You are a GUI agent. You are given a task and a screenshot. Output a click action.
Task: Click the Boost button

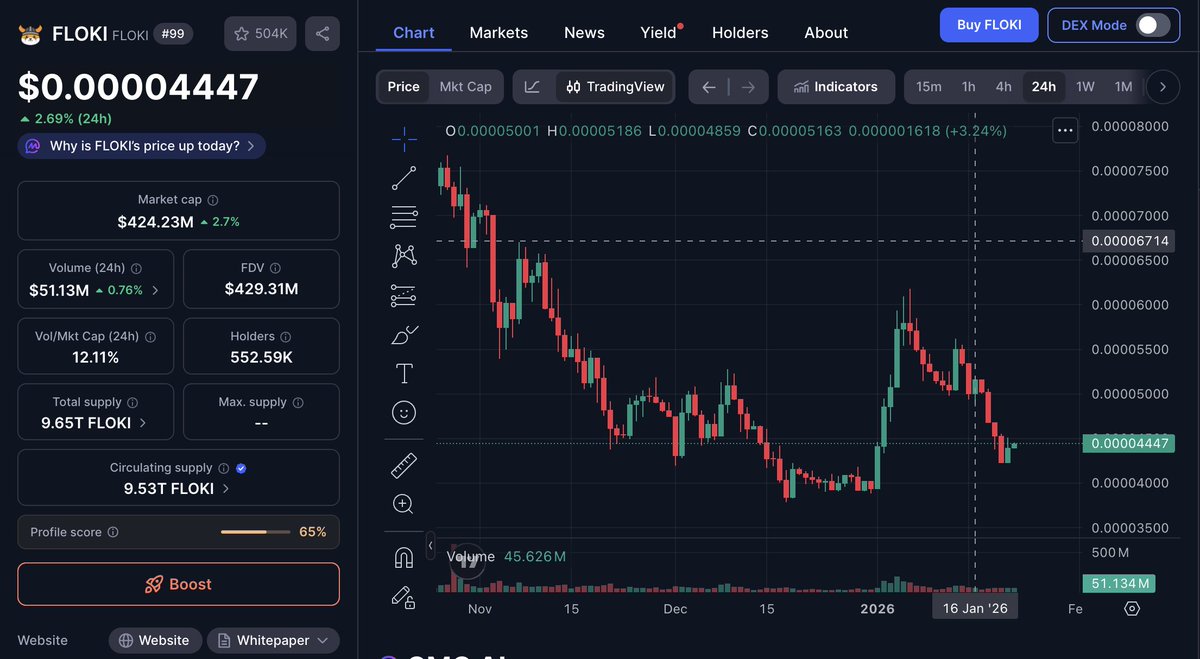[178, 584]
